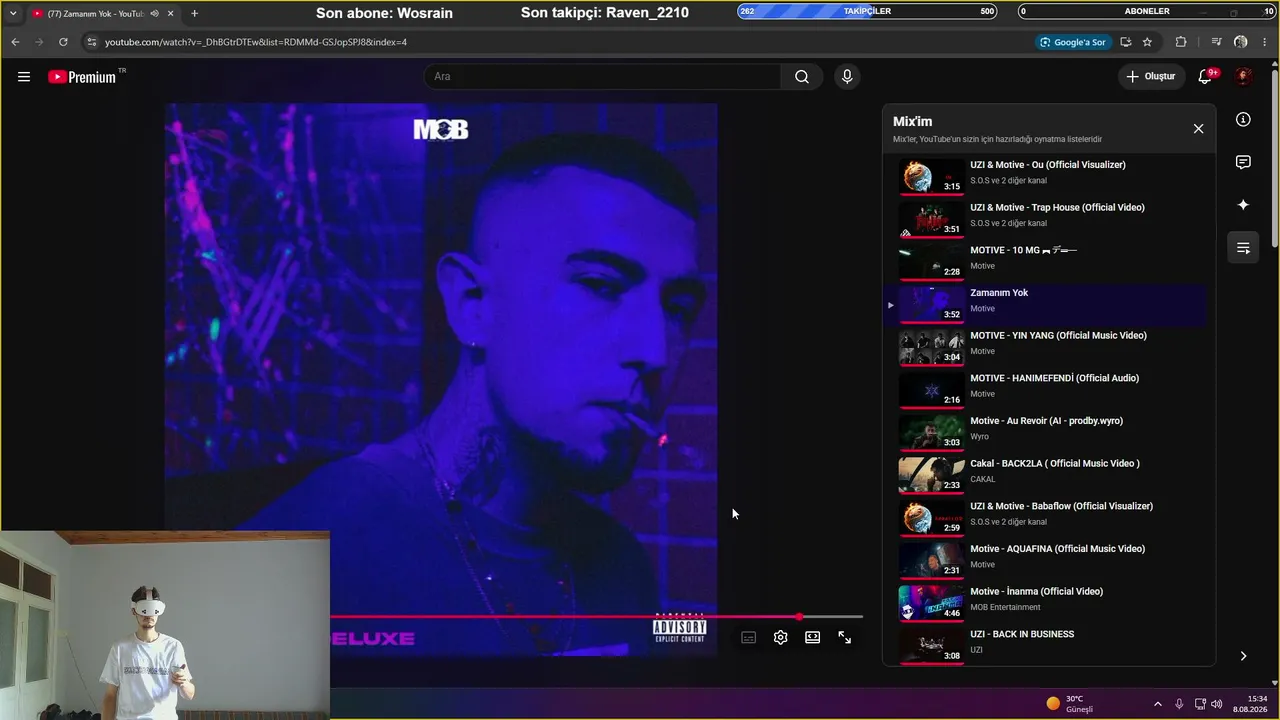
Task: Go to YouTube Premium home logo
Action: tap(82, 77)
